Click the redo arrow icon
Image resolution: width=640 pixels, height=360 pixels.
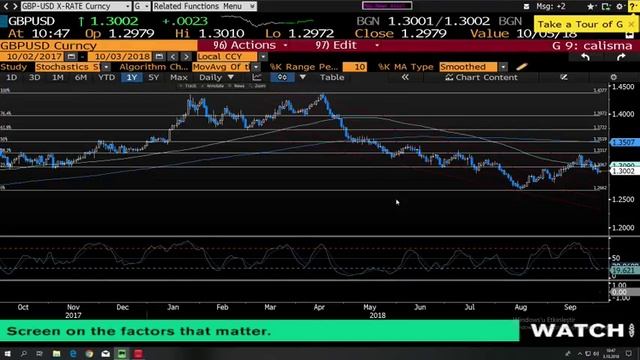click(x=621, y=57)
